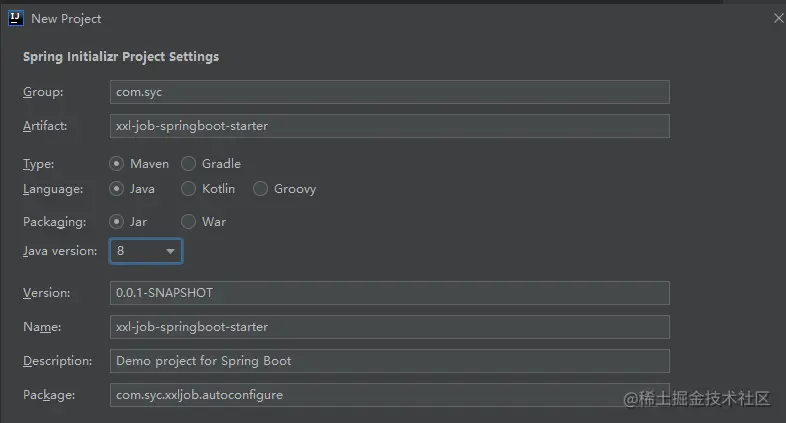Focus the Name input field
The image size is (786, 423).
click(x=389, y=327)
